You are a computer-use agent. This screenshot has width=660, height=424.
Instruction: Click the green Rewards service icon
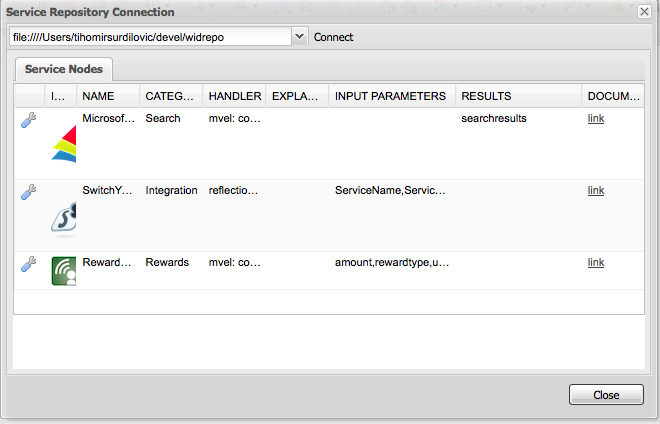click(63, 271)
